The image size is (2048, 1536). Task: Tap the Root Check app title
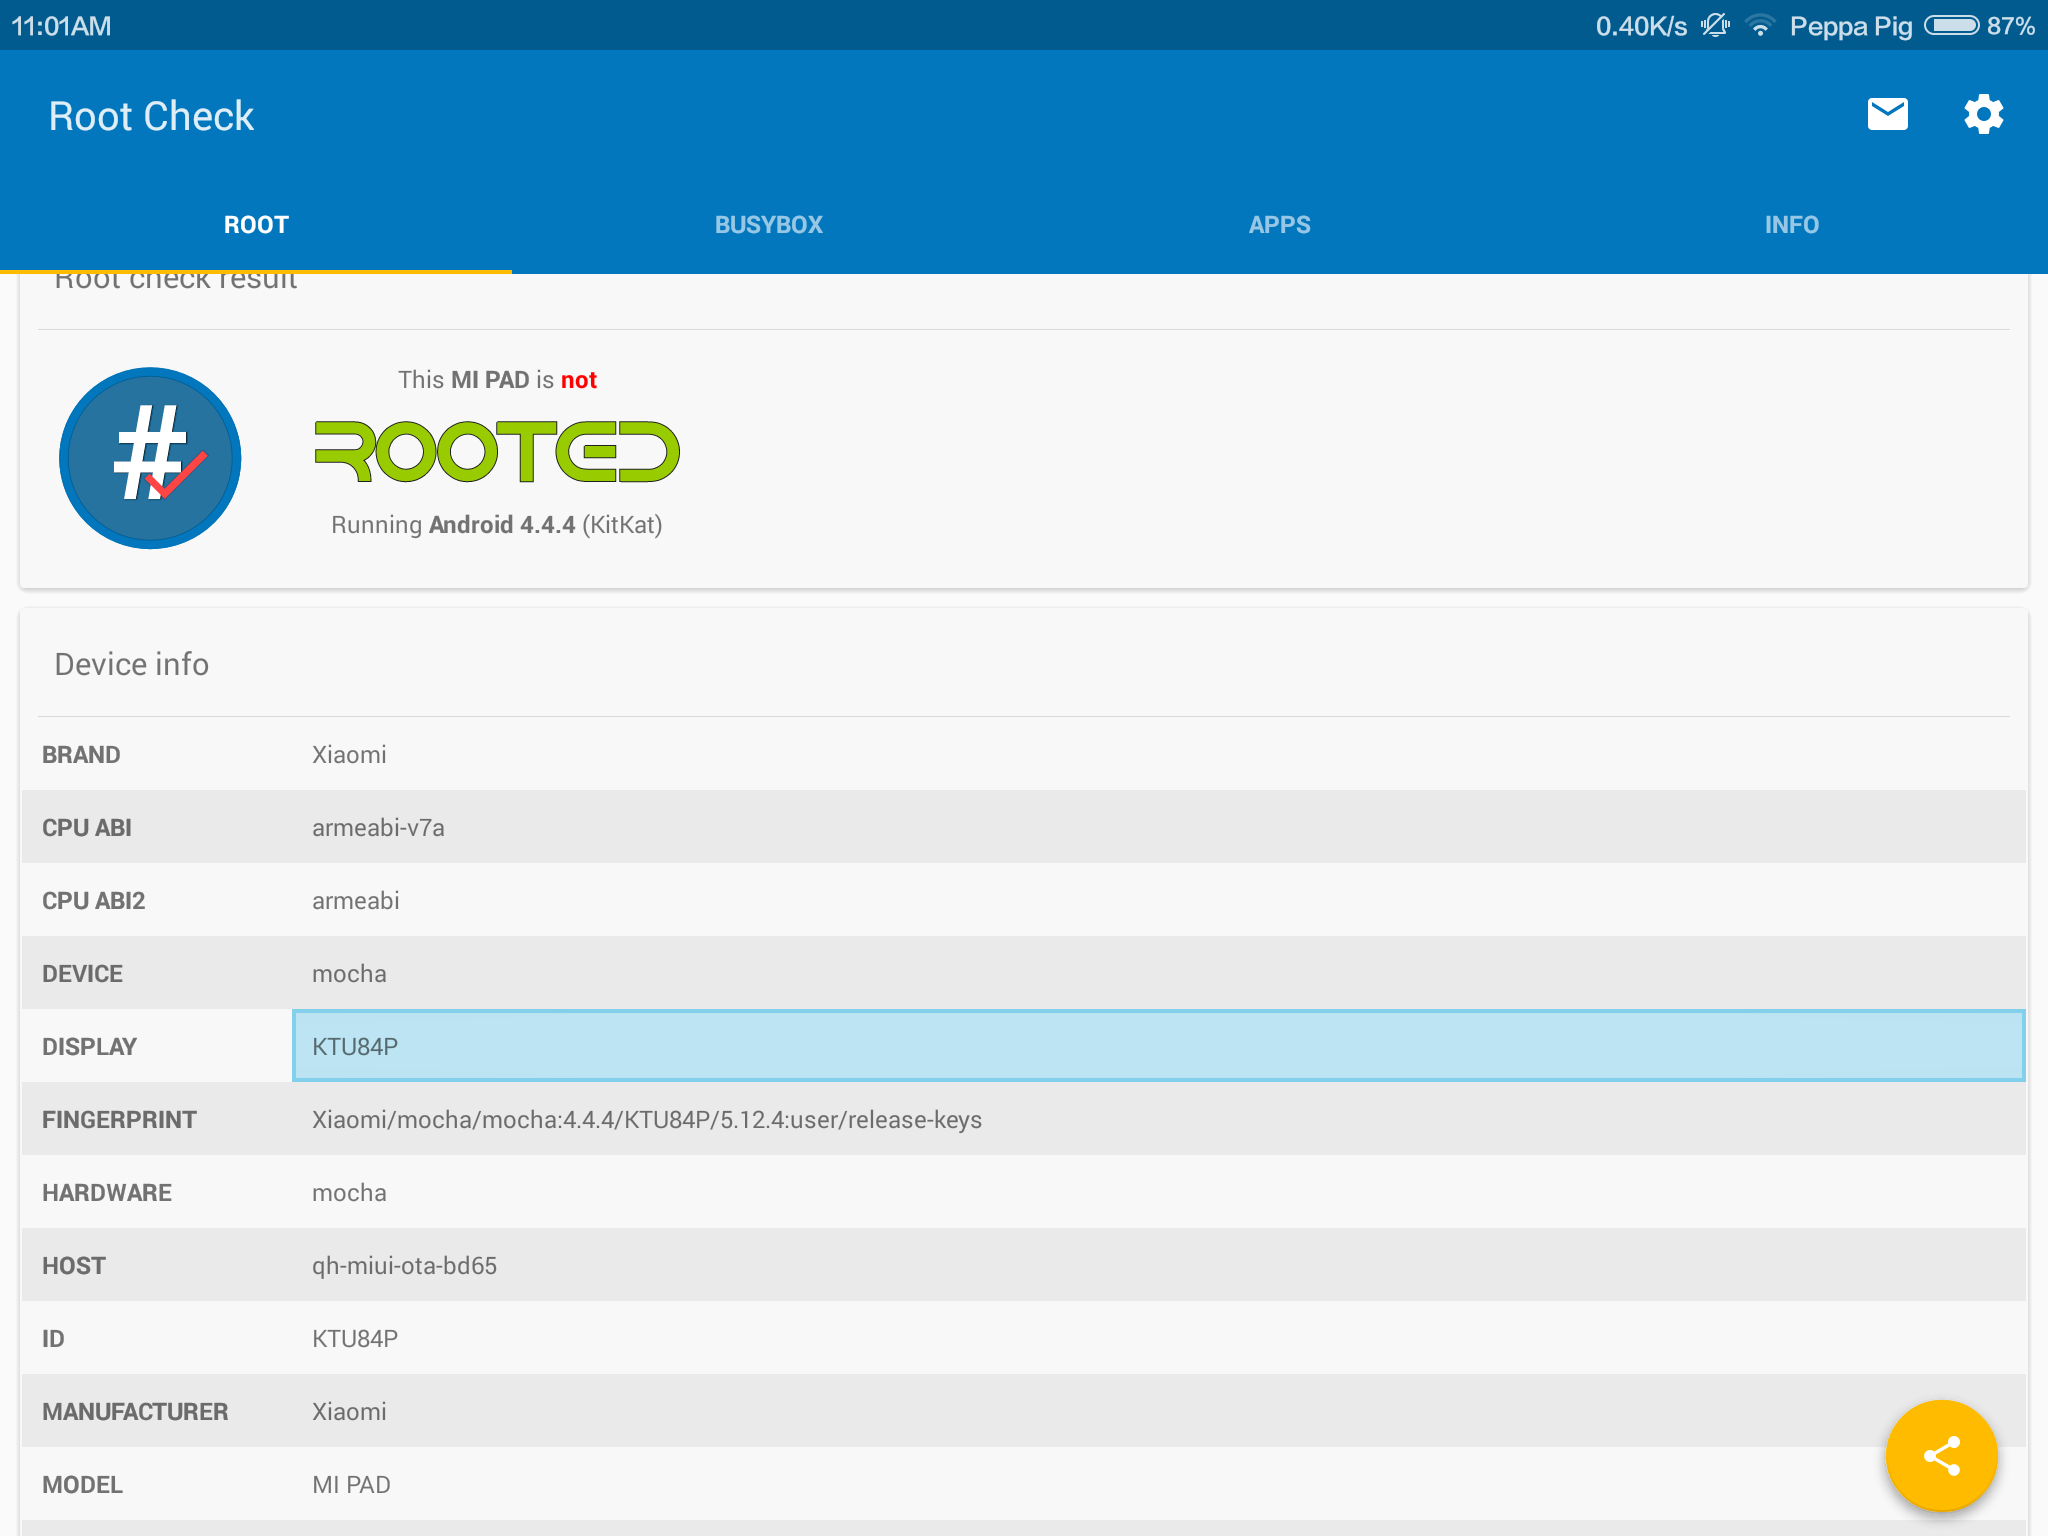click(151, 116)
